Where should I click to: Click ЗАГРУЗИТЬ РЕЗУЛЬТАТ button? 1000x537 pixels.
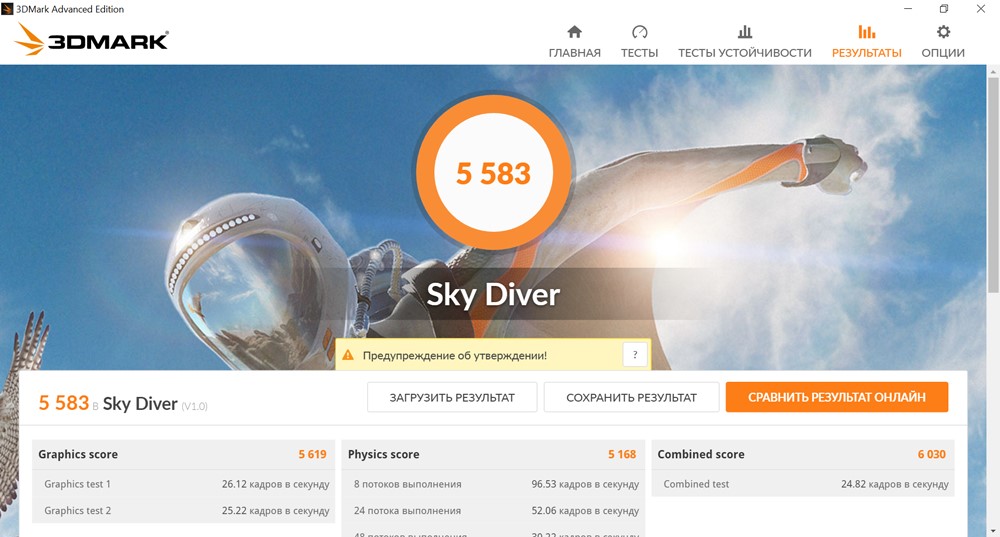point(452,397)
